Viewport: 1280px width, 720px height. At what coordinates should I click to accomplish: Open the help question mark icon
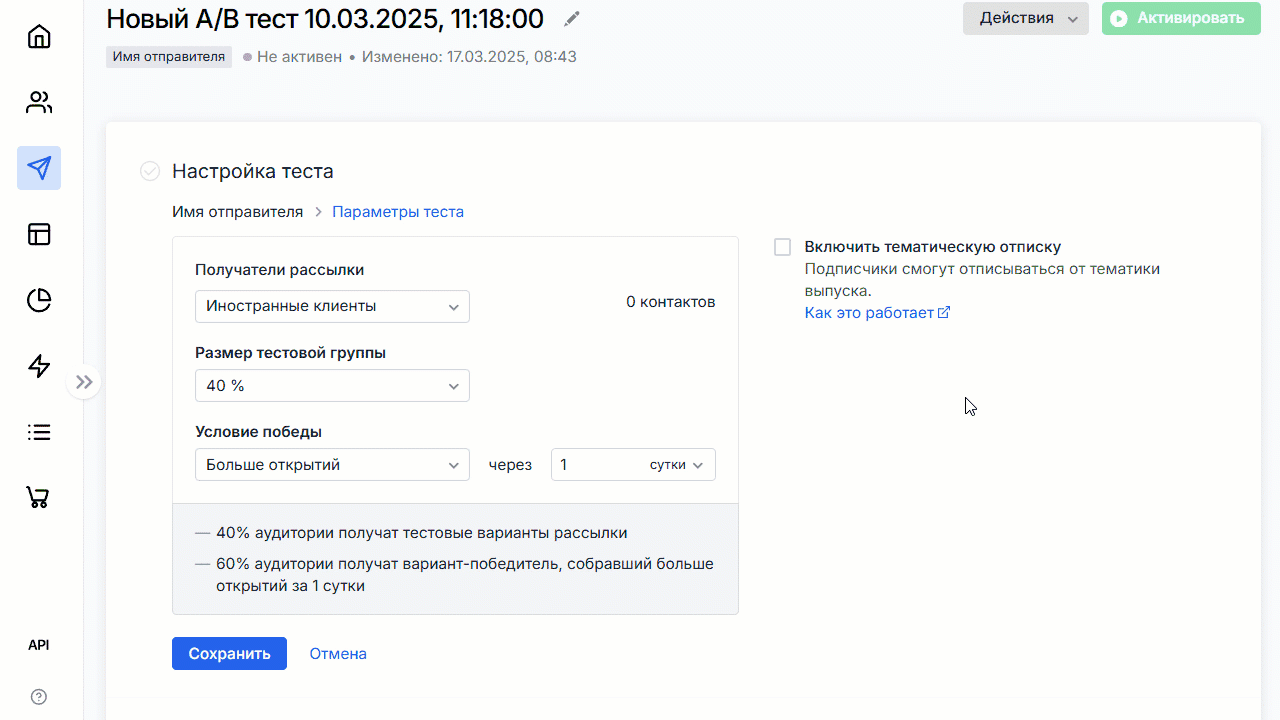tap(39, 697)
